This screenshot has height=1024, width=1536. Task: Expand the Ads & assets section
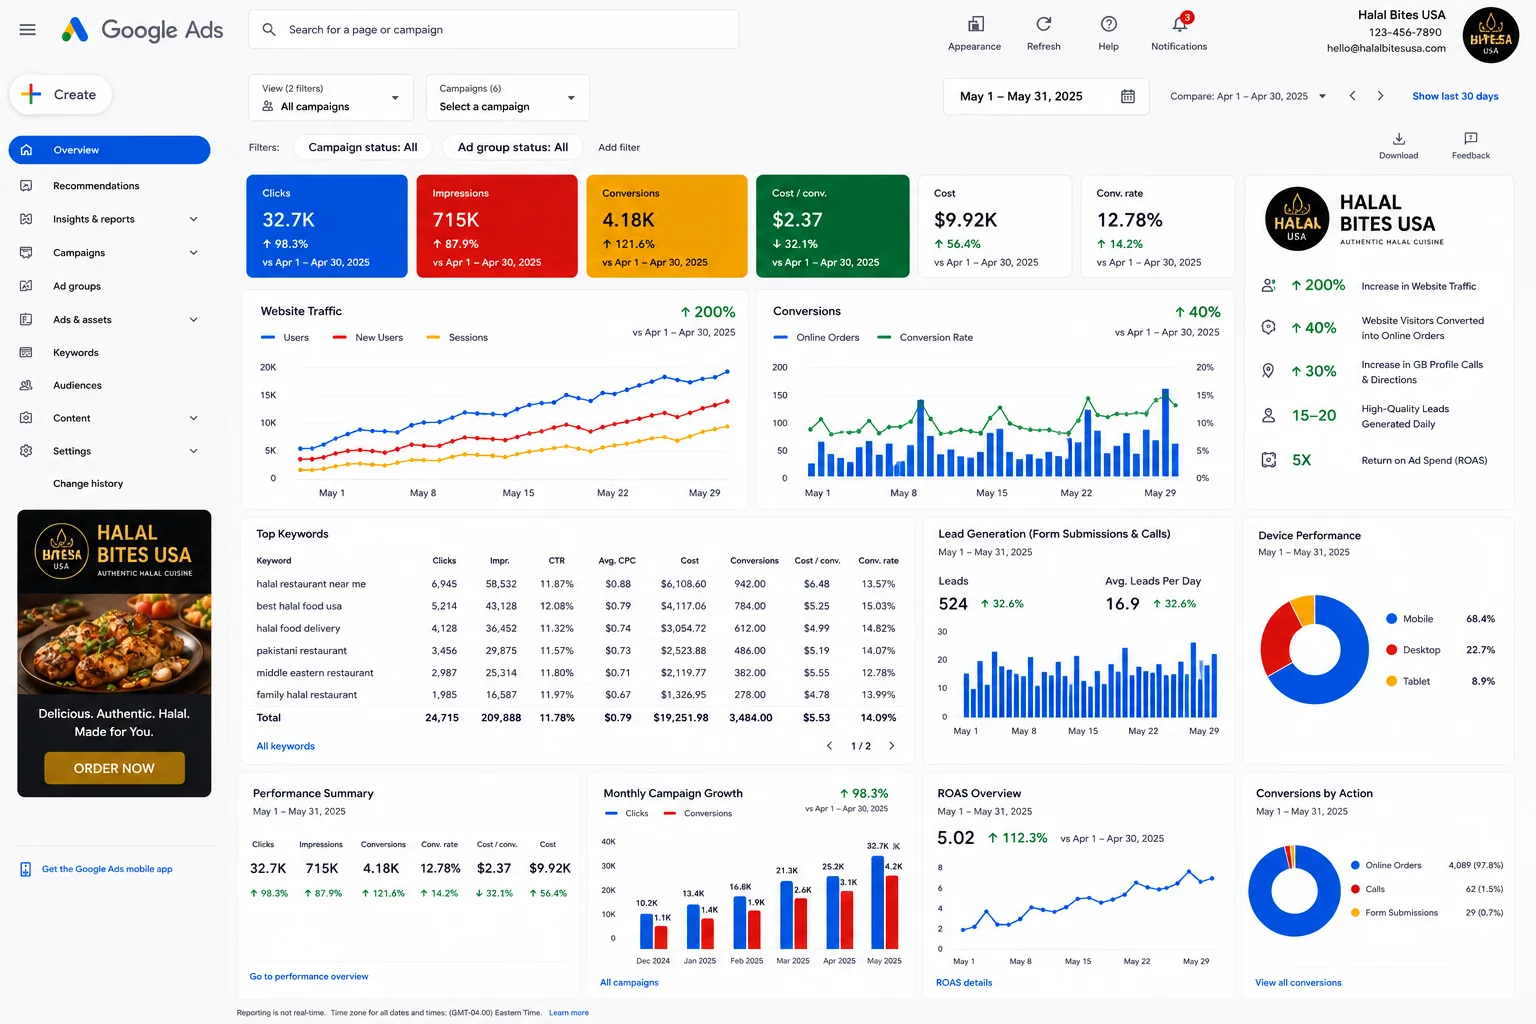click(x=194, y=320)
